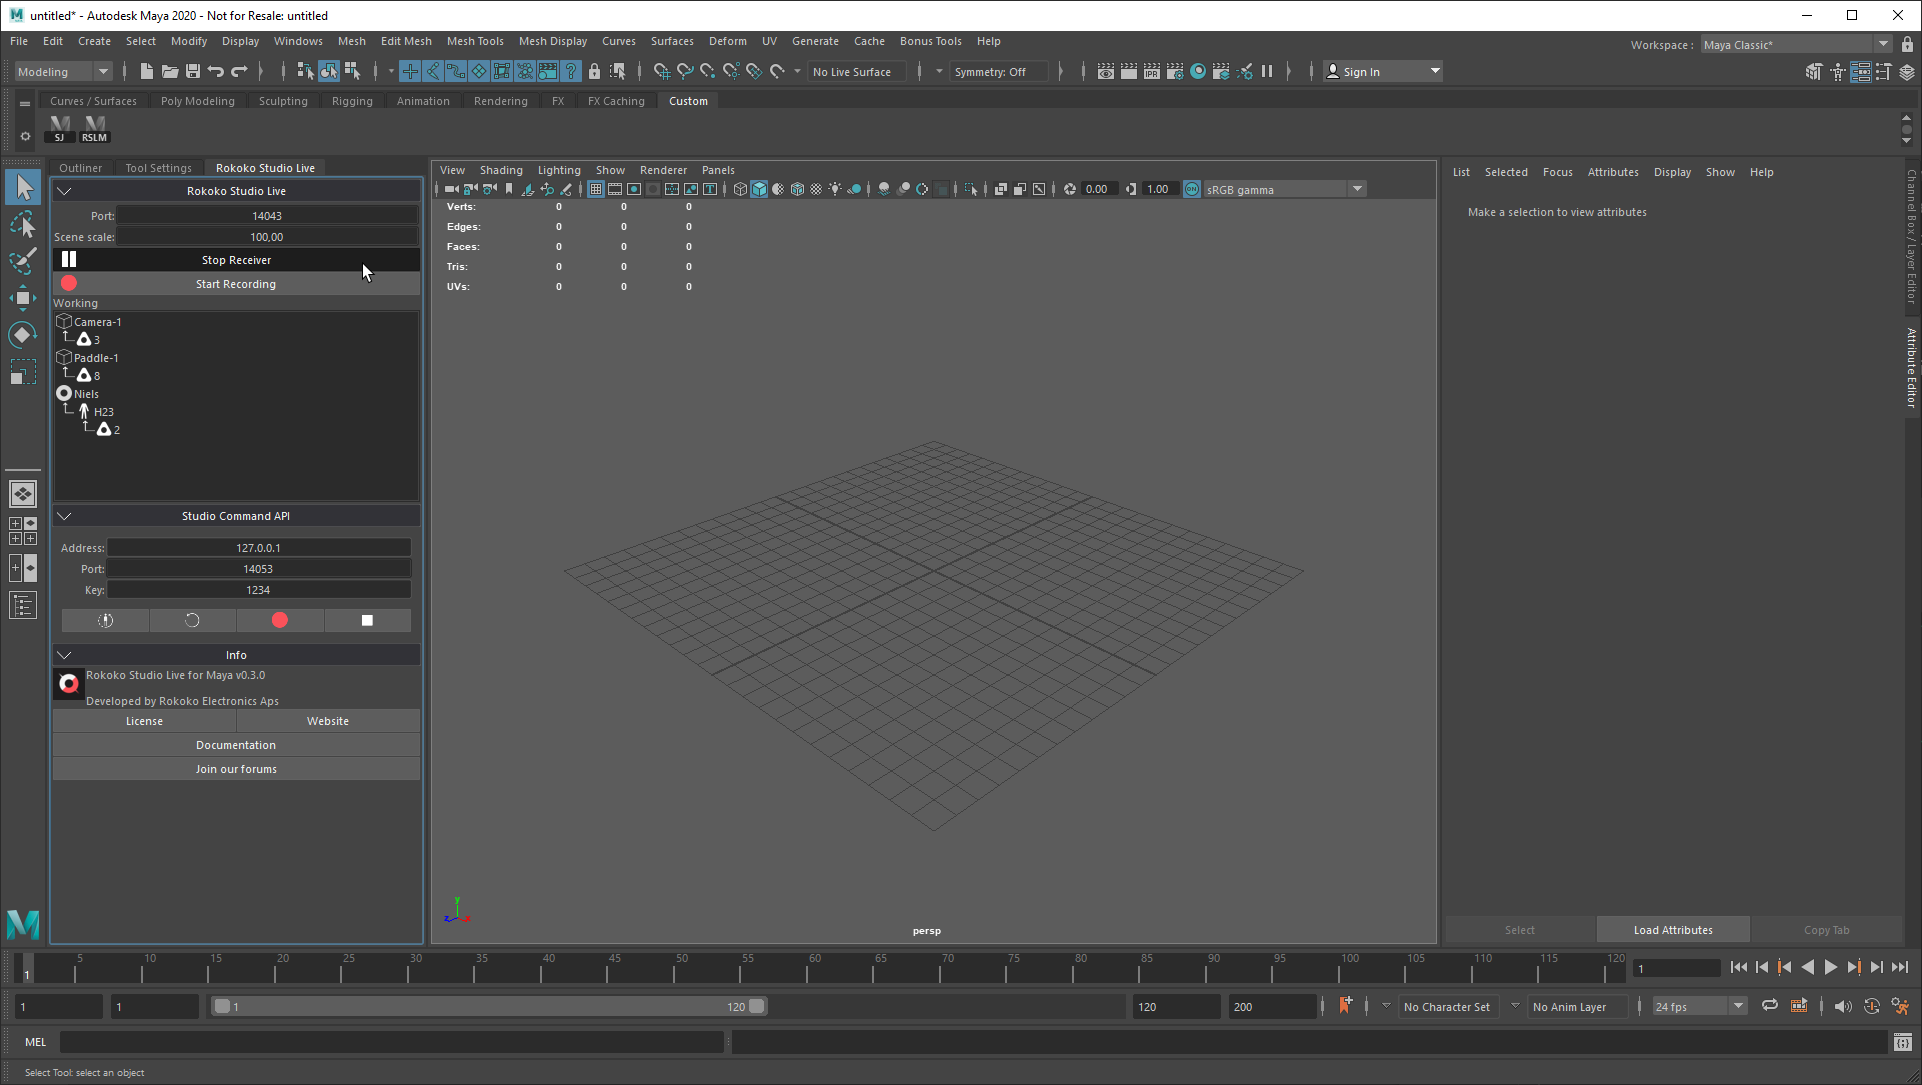
Task: Click the Undo icon in status line
Action: tap(216, 71)
